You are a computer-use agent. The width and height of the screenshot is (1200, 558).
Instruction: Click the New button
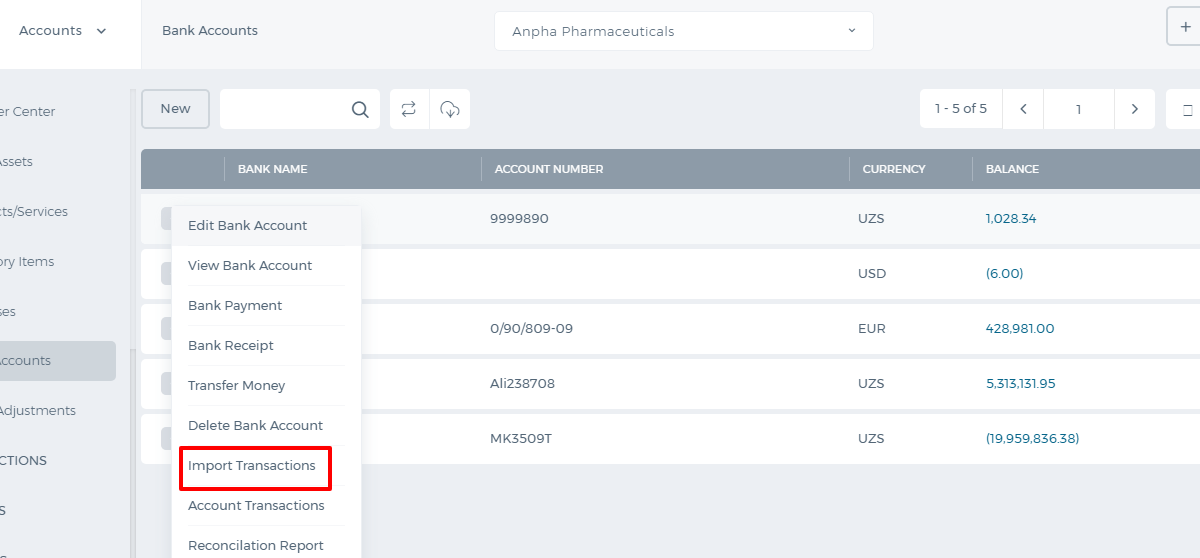pyautogui.click(x=175, y=109)
